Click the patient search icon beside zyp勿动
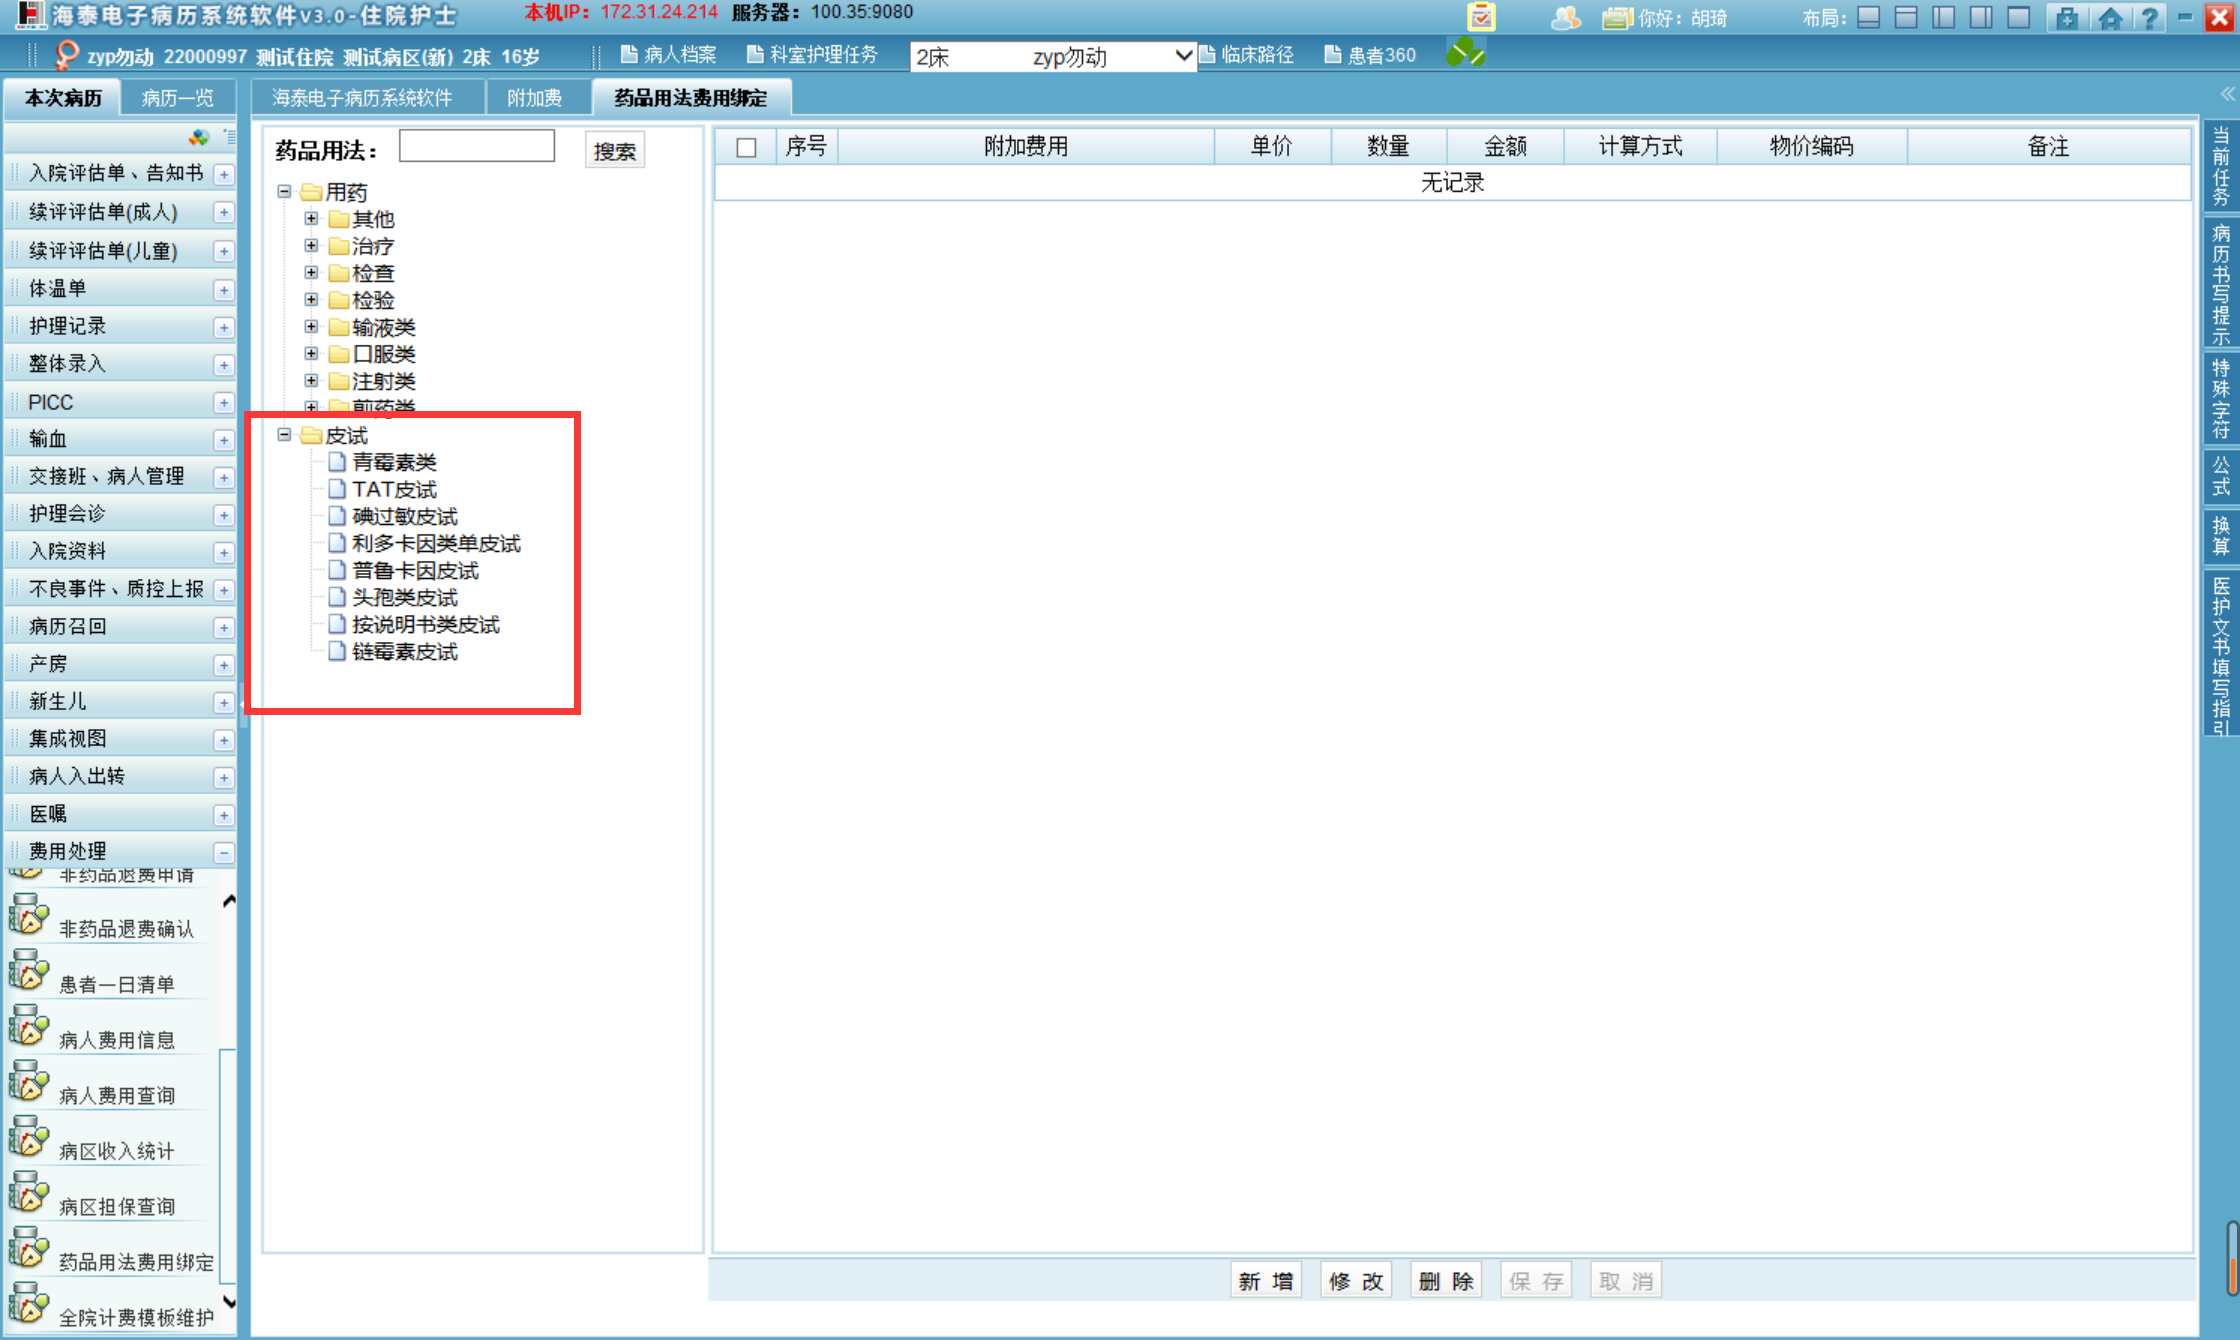The height and width of the screenshot is (1340, 2240). (x=66, y=55)
